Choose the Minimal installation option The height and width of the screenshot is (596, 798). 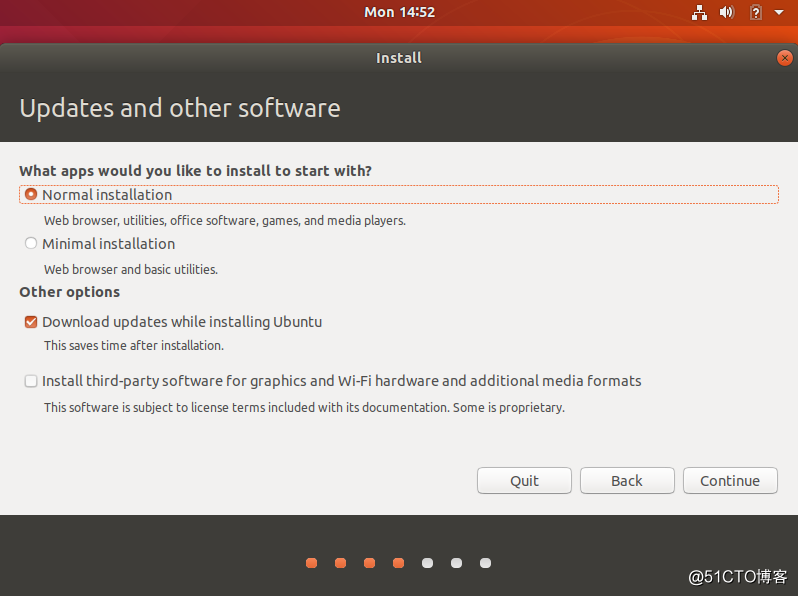click(x=31, y=243)
